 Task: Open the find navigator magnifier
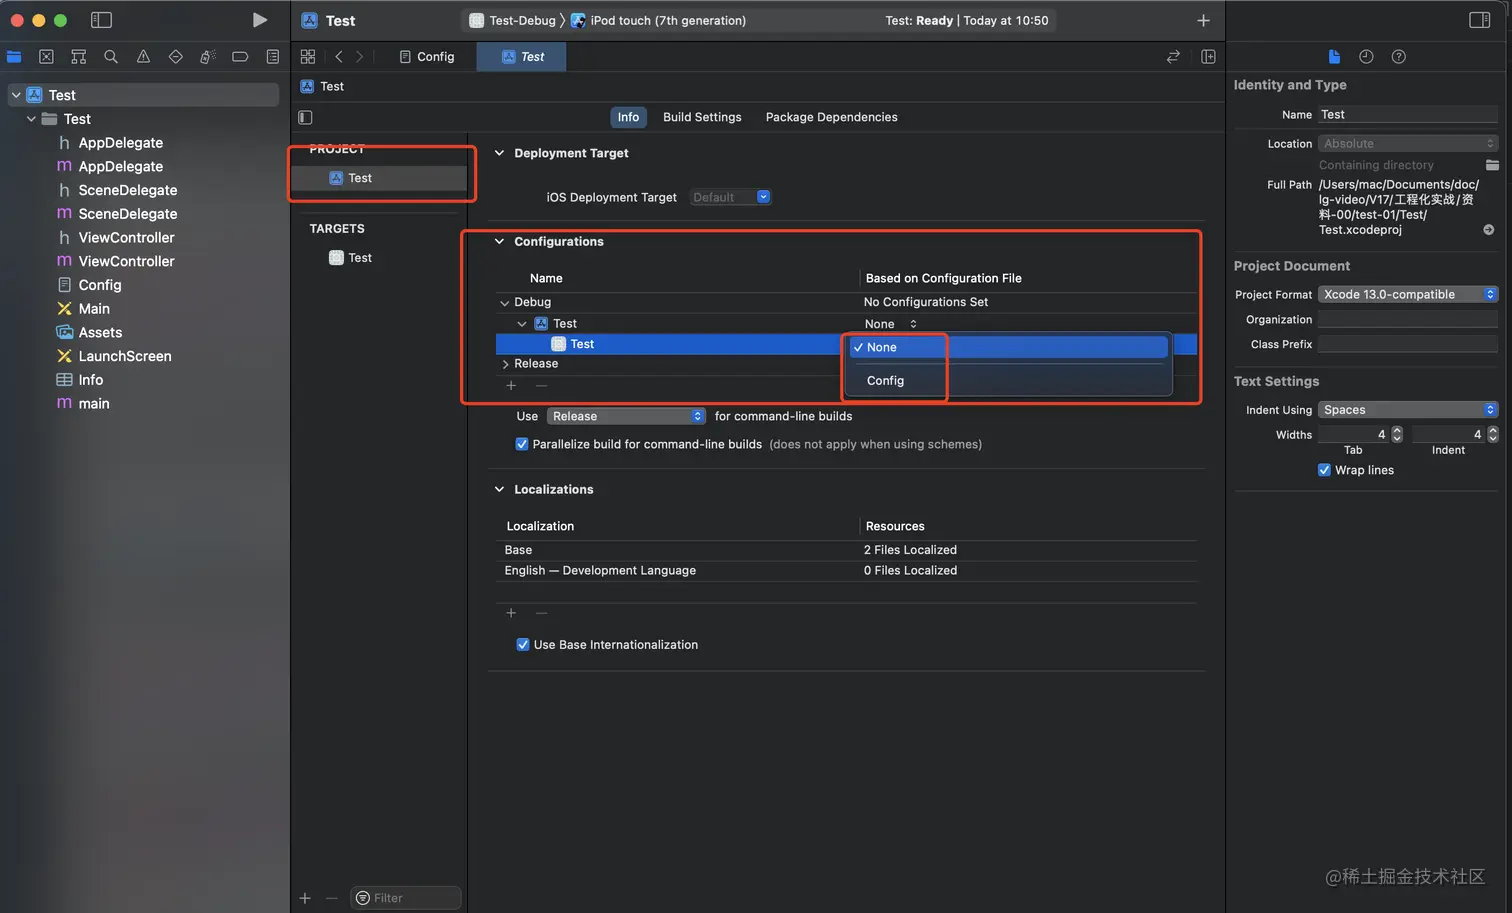pyautogui.click(x=111, y=57)
